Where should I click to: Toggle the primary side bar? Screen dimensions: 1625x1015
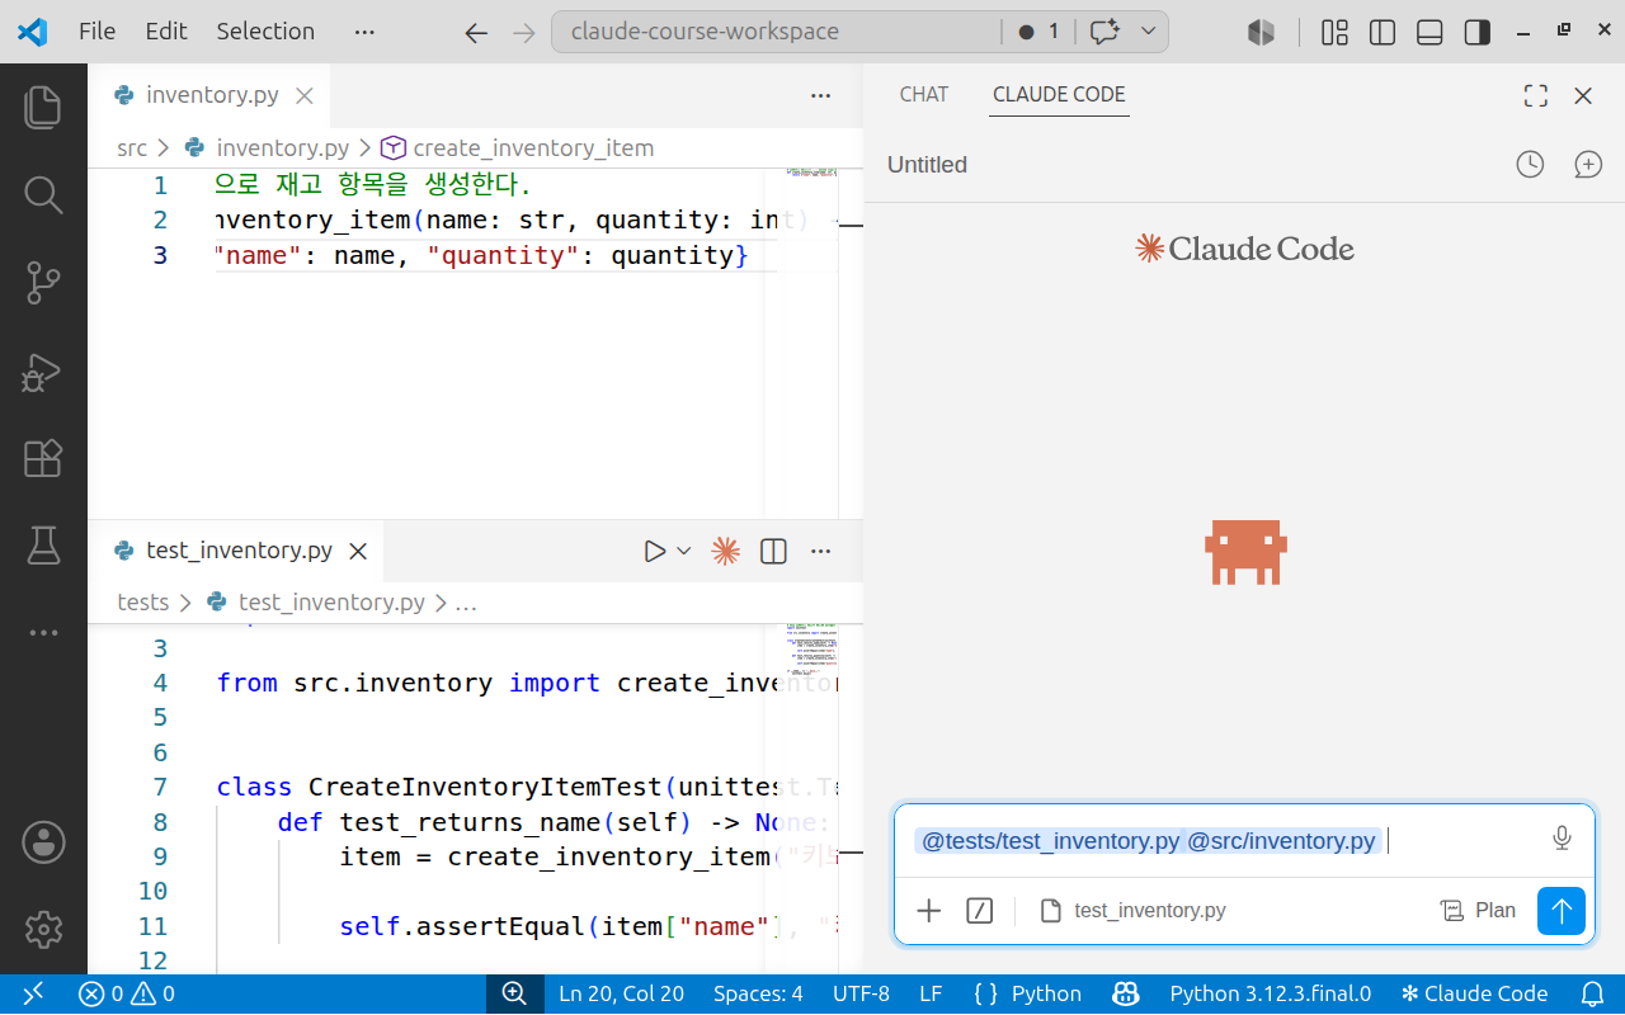[x=1382, y=32]
